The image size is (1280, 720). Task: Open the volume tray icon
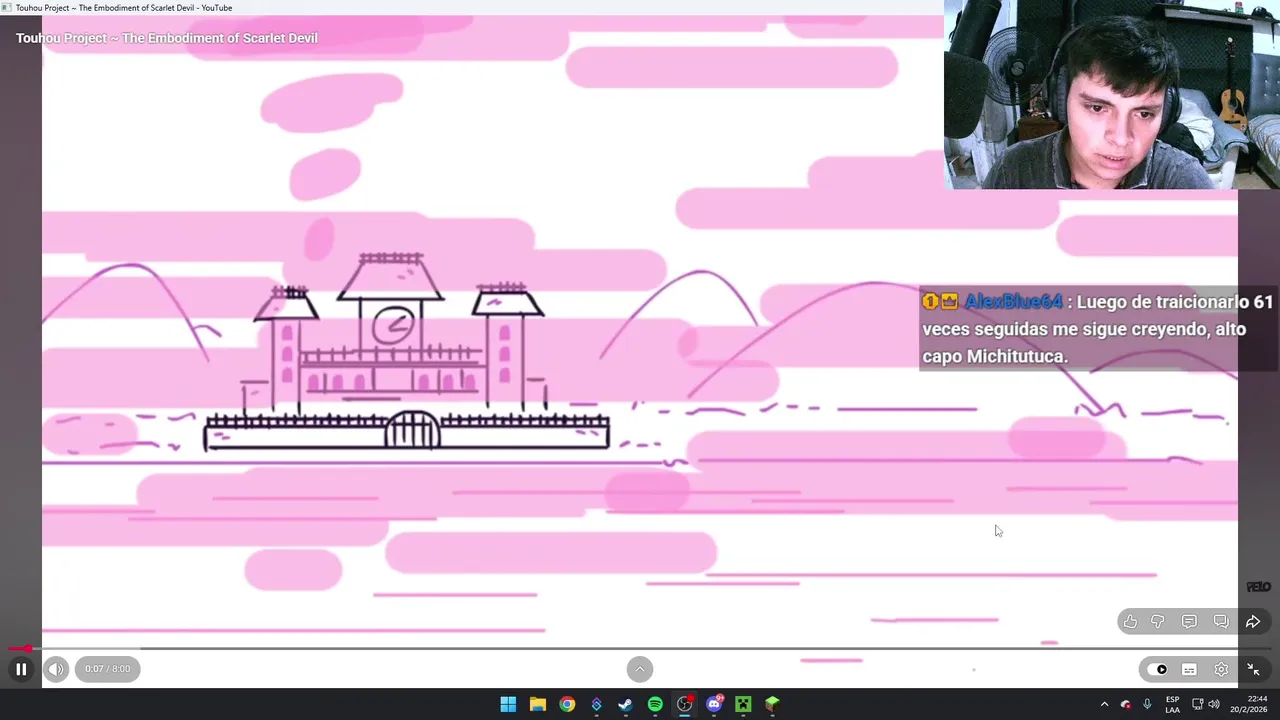pyautogui.click(x=1214, y=704)
